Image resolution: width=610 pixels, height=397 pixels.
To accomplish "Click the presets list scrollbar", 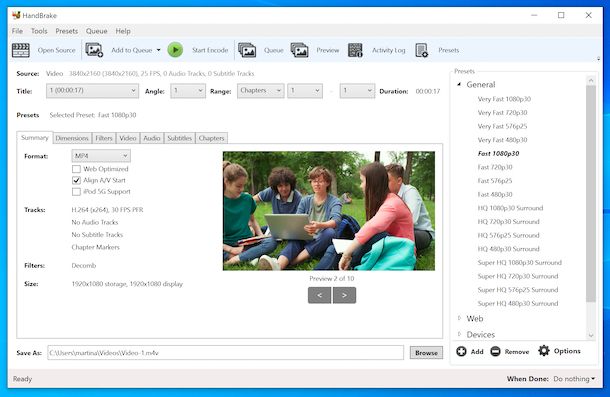I will pos(591,193).
